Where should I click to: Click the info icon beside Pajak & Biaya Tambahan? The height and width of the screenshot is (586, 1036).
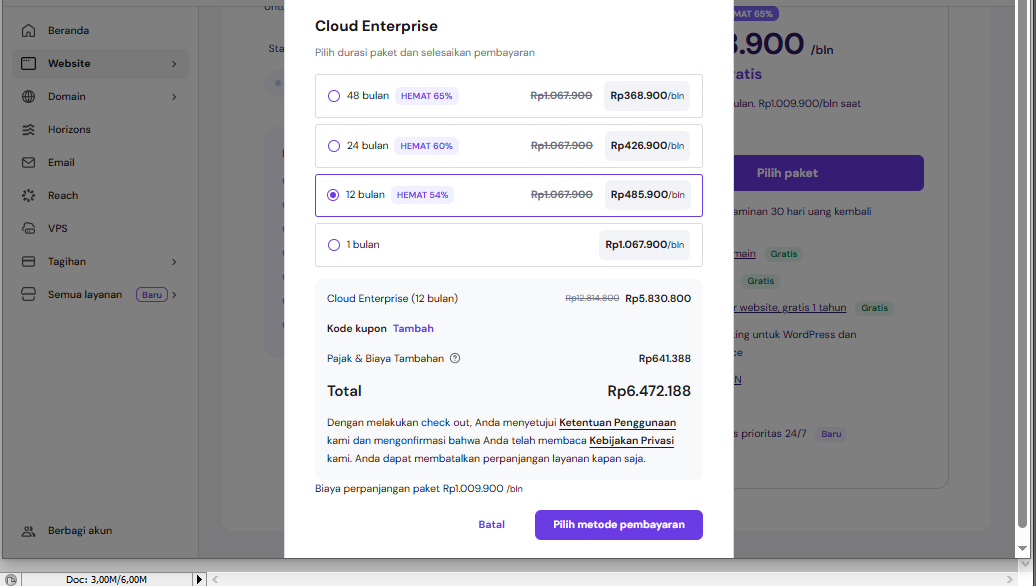pos(455,358)
